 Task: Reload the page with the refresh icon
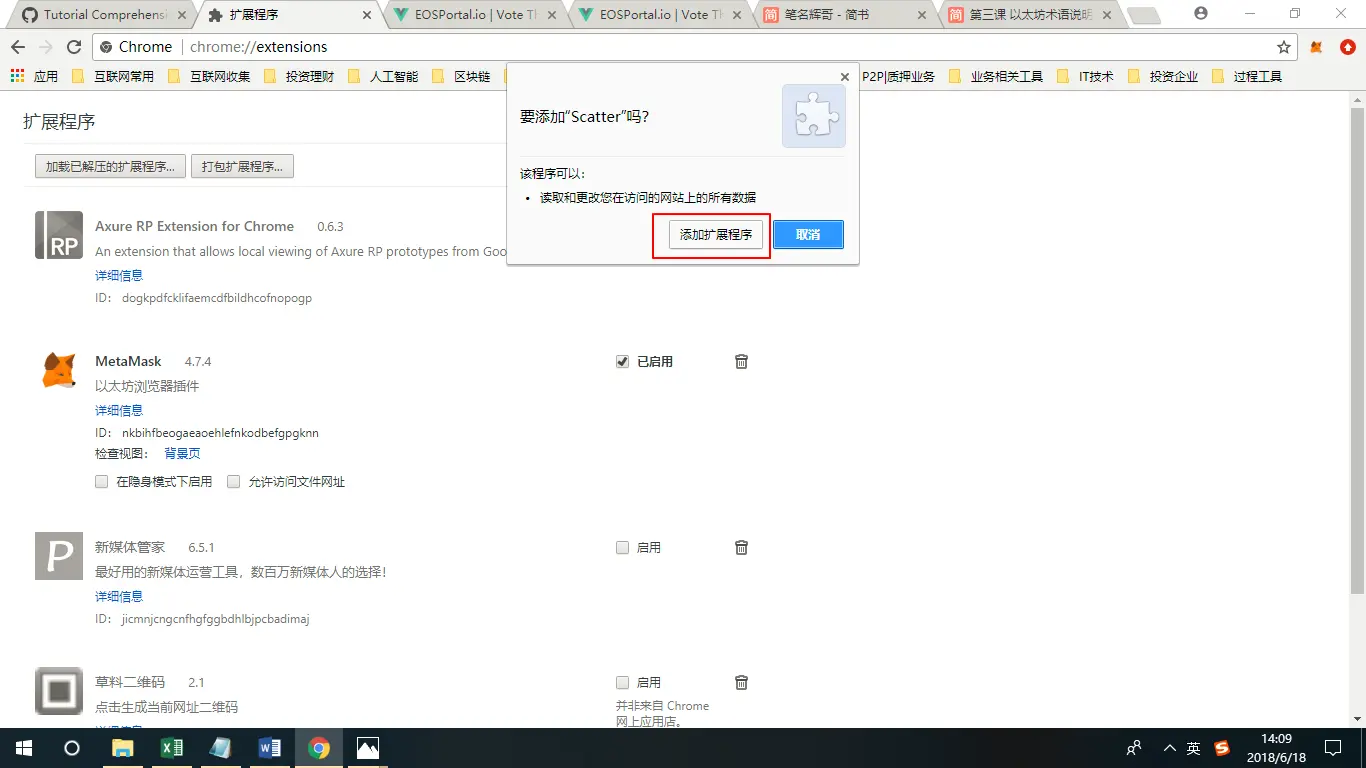tap(73, 47)
